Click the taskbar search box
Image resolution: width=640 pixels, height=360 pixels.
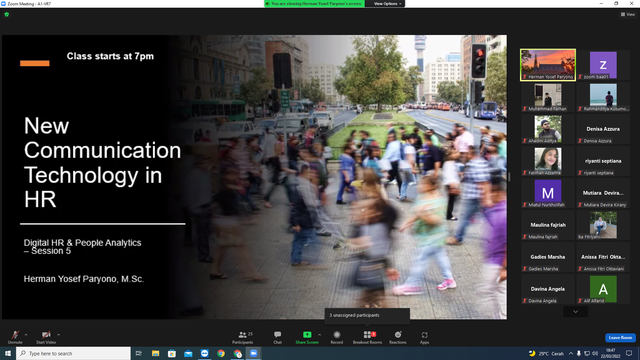[73, 353]
